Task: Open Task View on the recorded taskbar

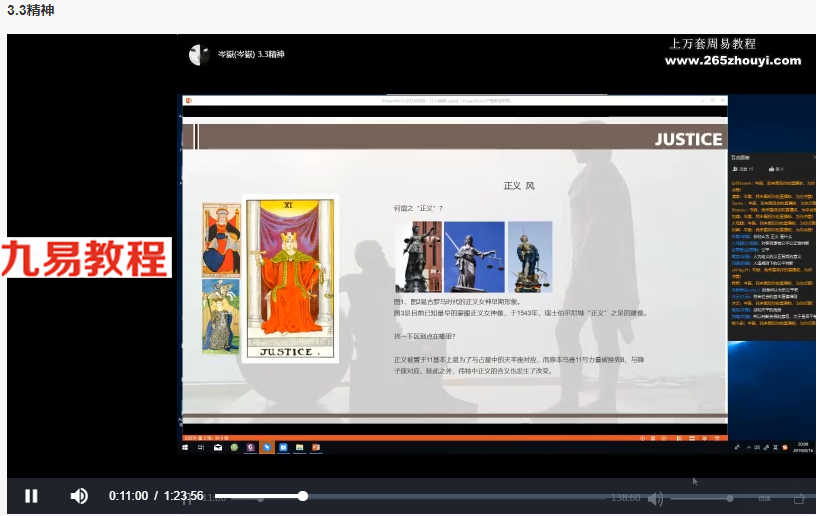Action: [x=201, y=447]
